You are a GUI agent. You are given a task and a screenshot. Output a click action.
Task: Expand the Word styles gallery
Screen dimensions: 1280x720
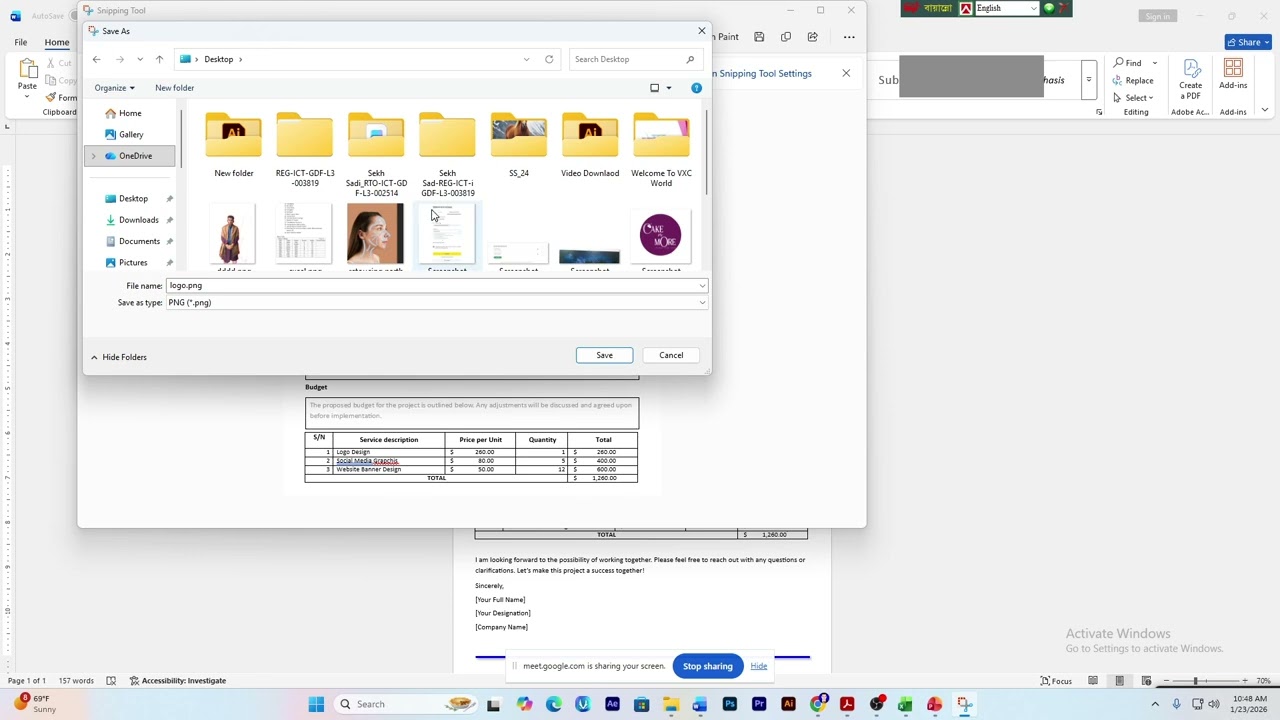point(1088,80)
